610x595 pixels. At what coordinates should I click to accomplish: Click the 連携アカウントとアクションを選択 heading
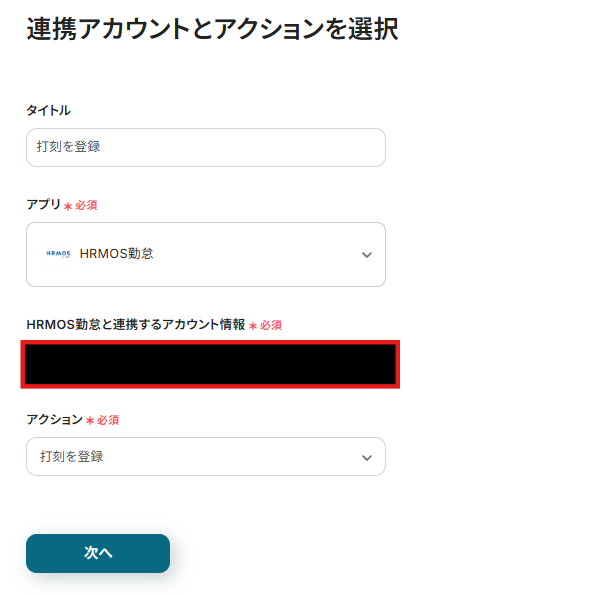[212, 30]
